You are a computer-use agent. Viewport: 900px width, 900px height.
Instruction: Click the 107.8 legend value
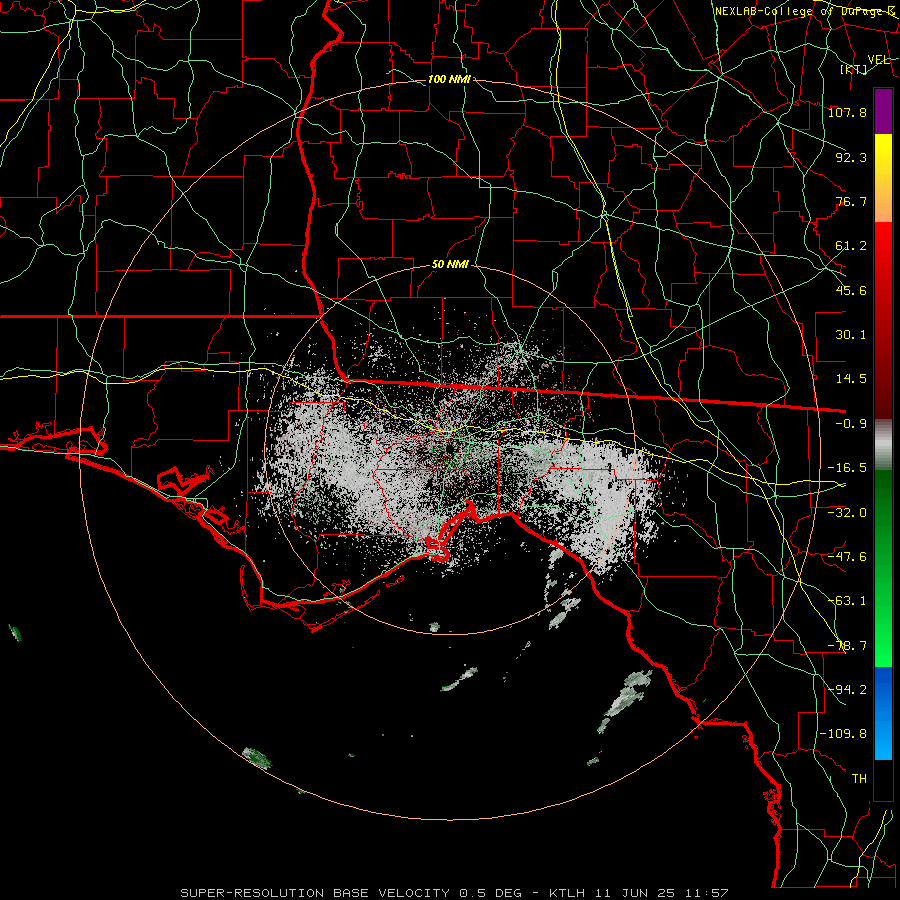(847, 112)
